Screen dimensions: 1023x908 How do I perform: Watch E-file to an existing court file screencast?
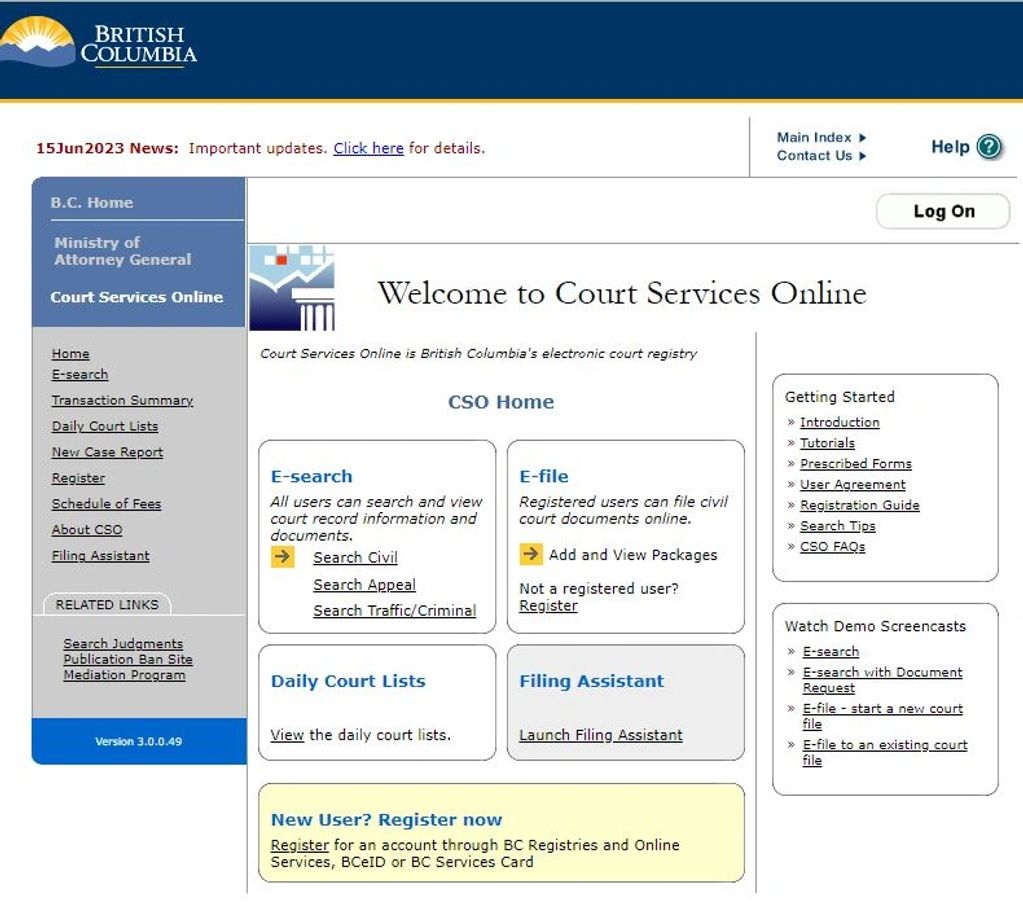pyautogui.click(x=885, y=753)
